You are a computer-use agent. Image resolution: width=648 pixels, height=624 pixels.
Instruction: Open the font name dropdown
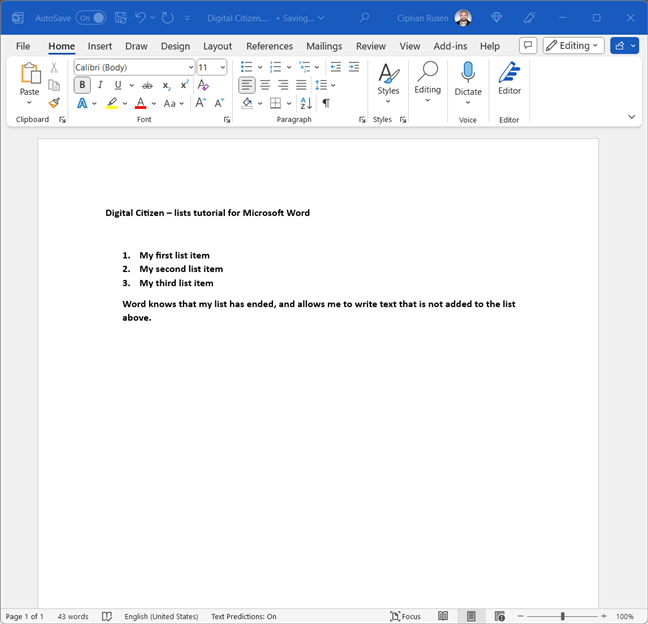pyautogui.click(x=191, y=67)
